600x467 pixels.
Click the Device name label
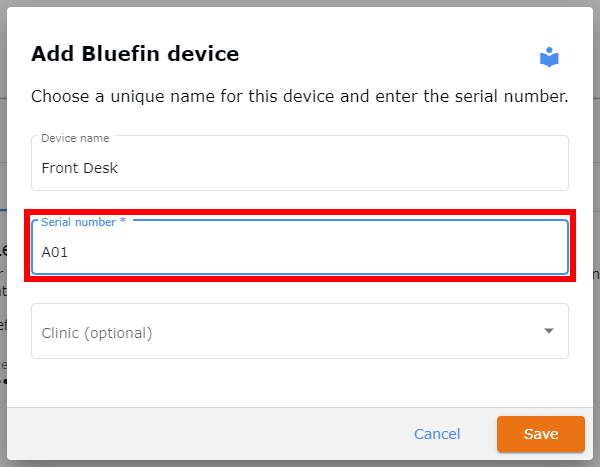(x=75, y=138)
